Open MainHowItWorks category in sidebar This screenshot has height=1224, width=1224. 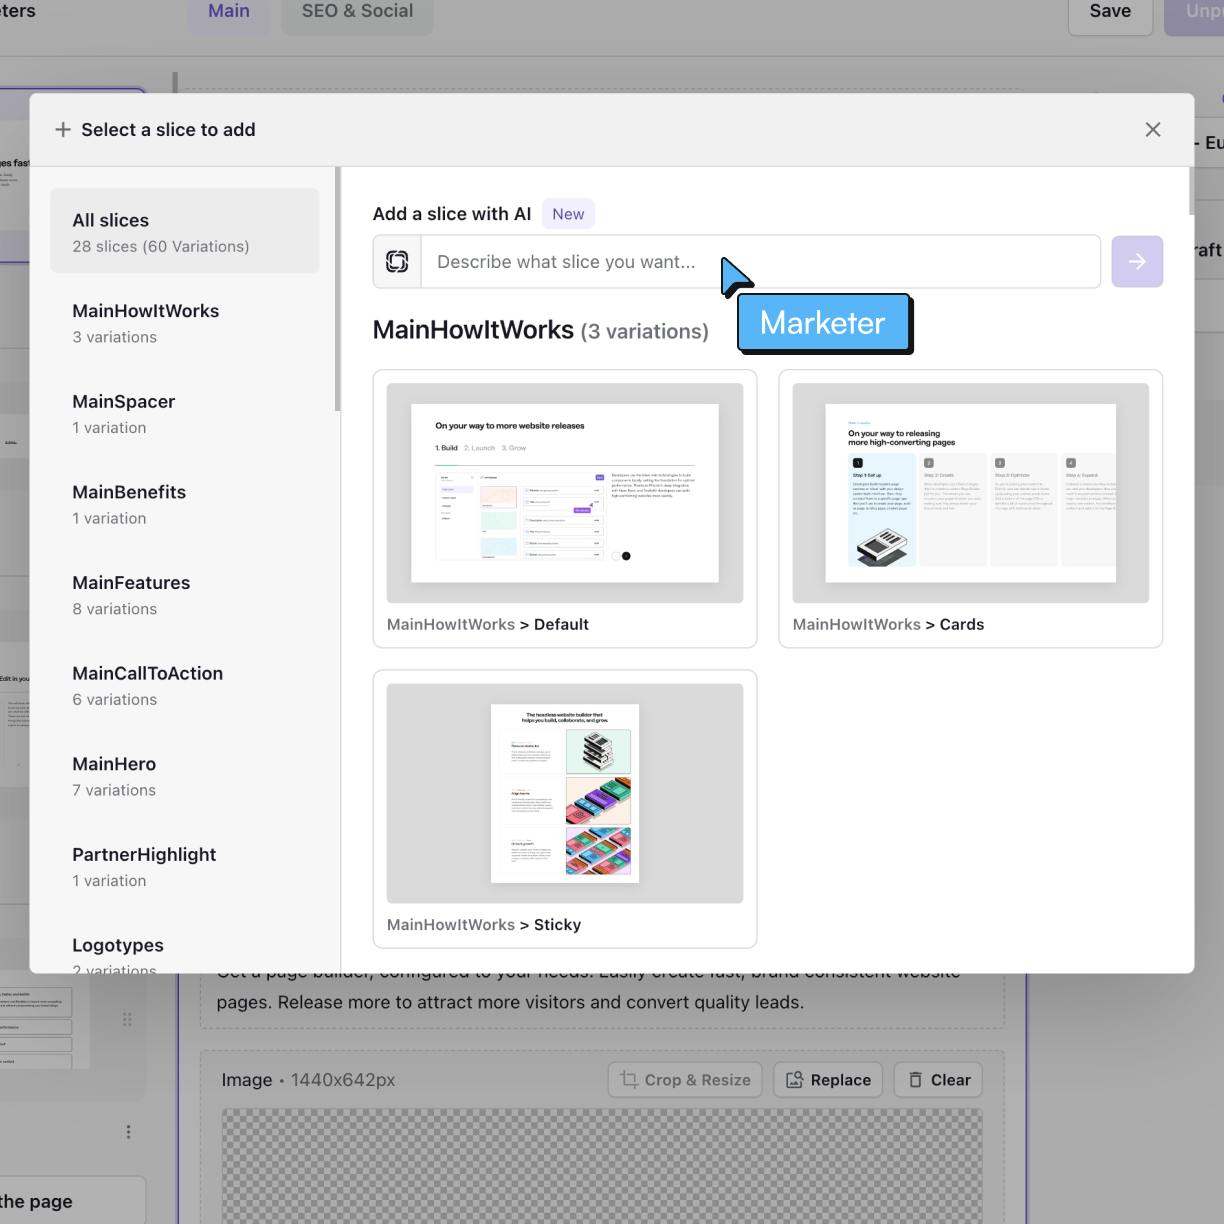(x=185, y=322)
